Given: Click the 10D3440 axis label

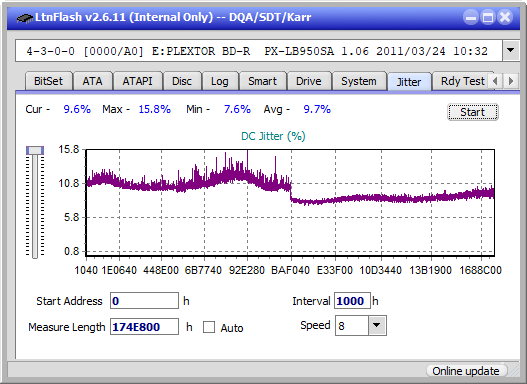Looking at the screenshot, I should [x=380, y=270].
